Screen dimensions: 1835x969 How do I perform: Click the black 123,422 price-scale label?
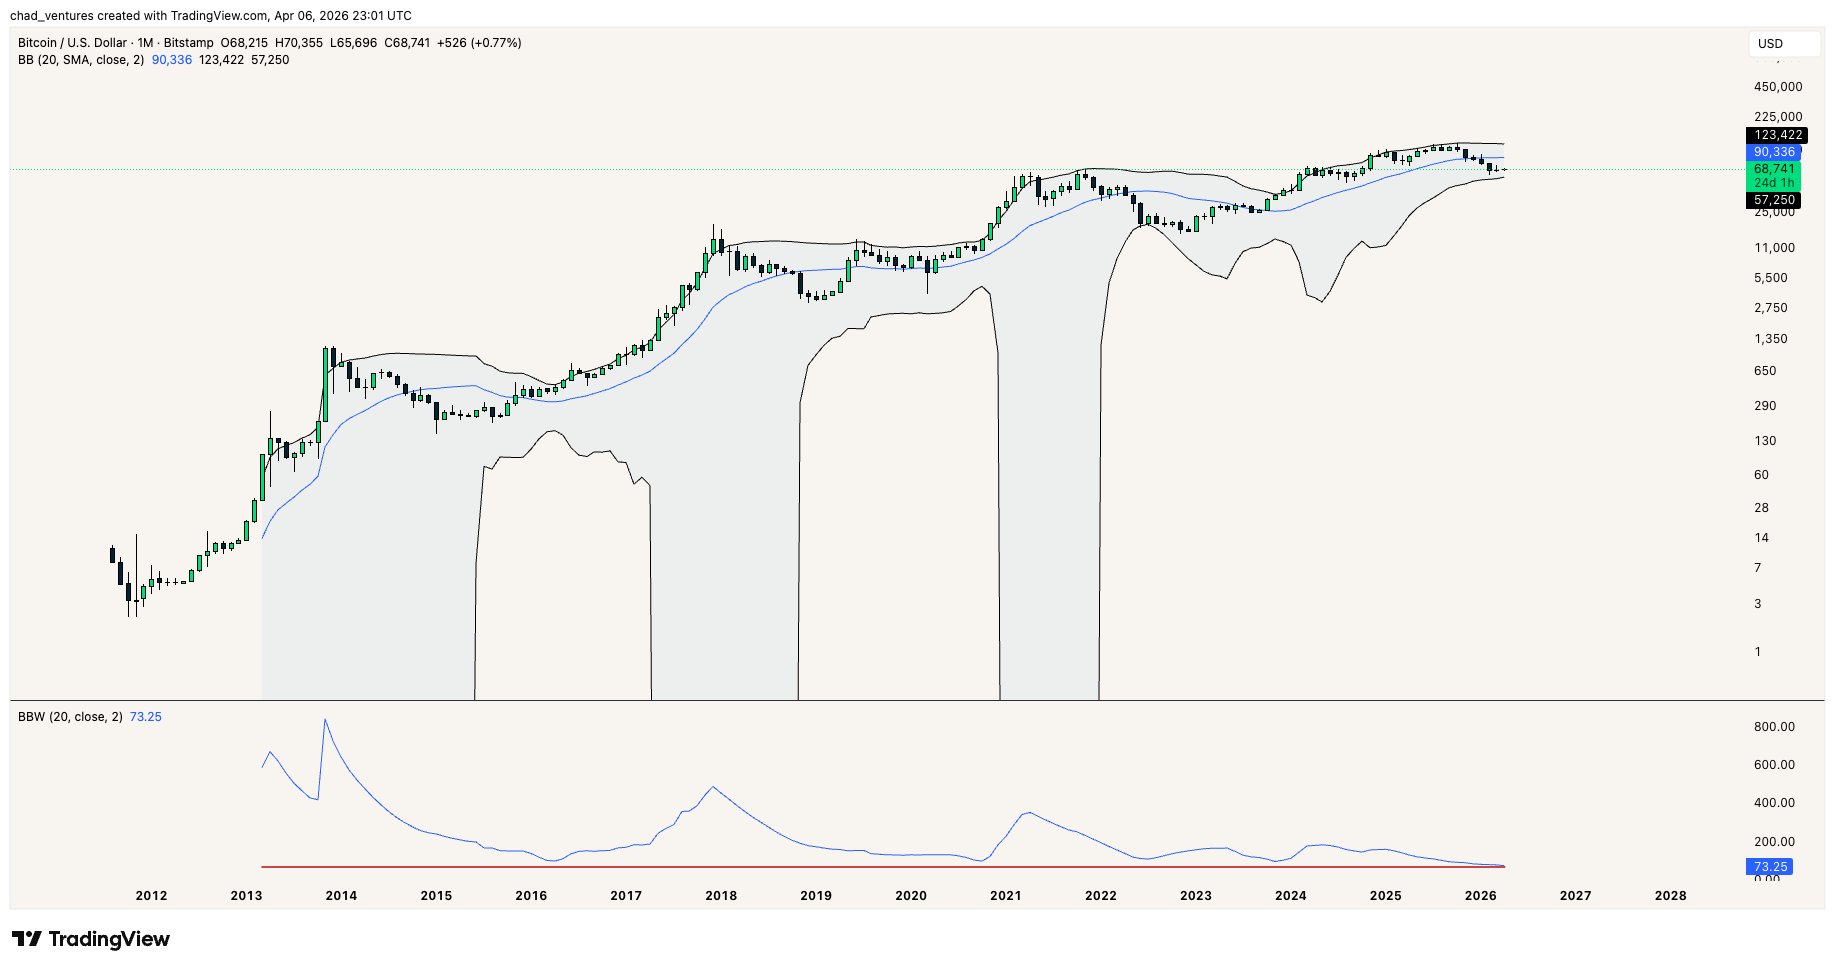tap(1778, 135)
